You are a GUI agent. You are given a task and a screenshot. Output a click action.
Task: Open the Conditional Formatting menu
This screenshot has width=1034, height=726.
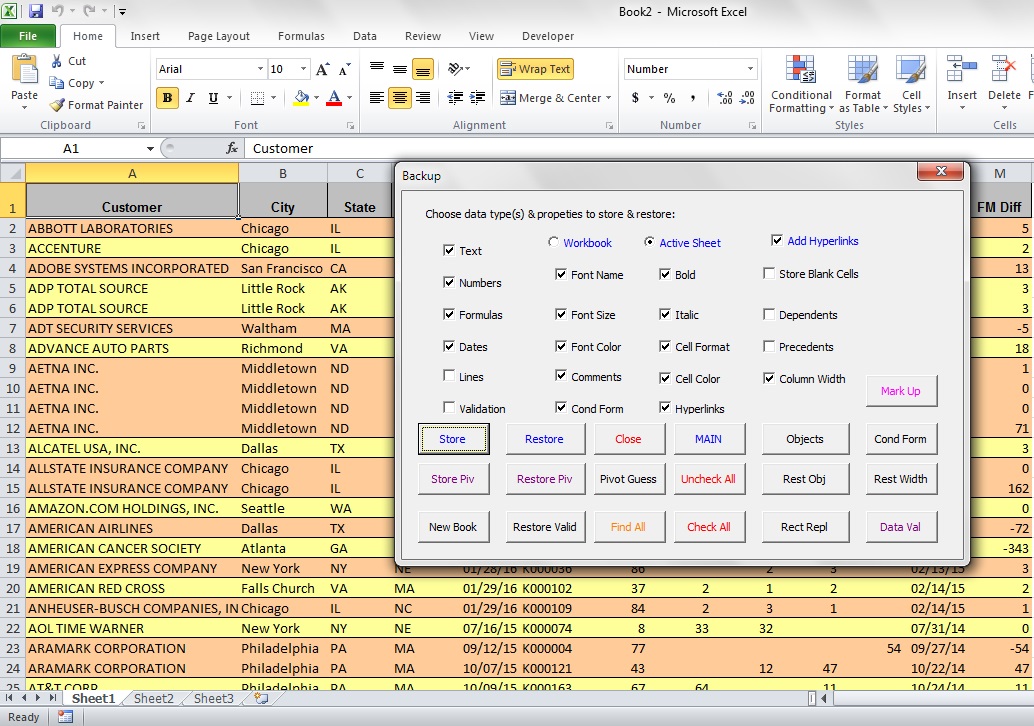click(801, 84)
